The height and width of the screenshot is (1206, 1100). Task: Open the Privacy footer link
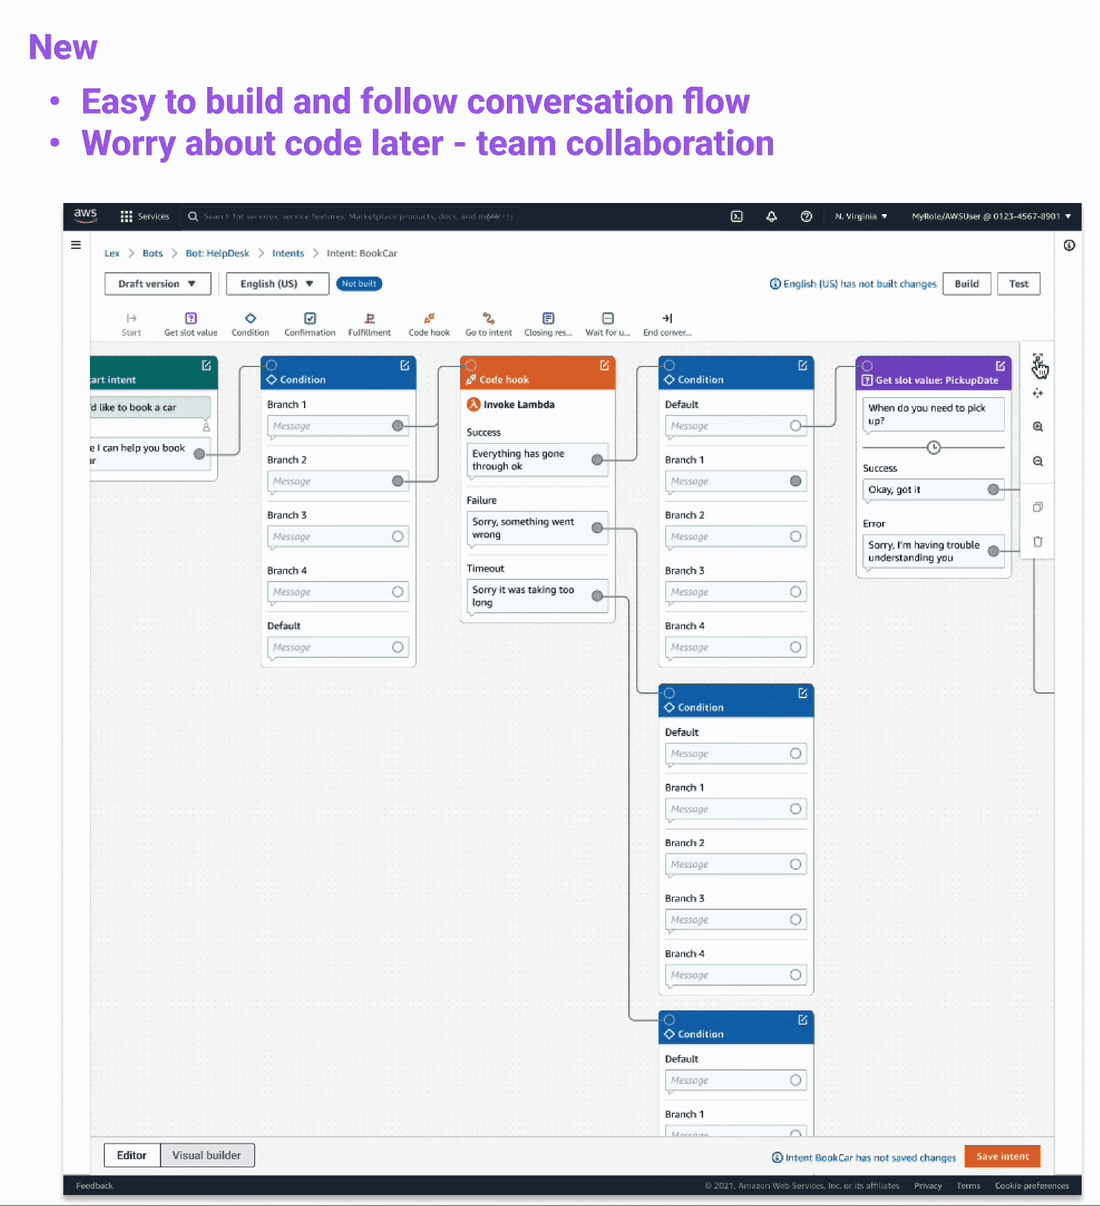[x=928, y=1186]
